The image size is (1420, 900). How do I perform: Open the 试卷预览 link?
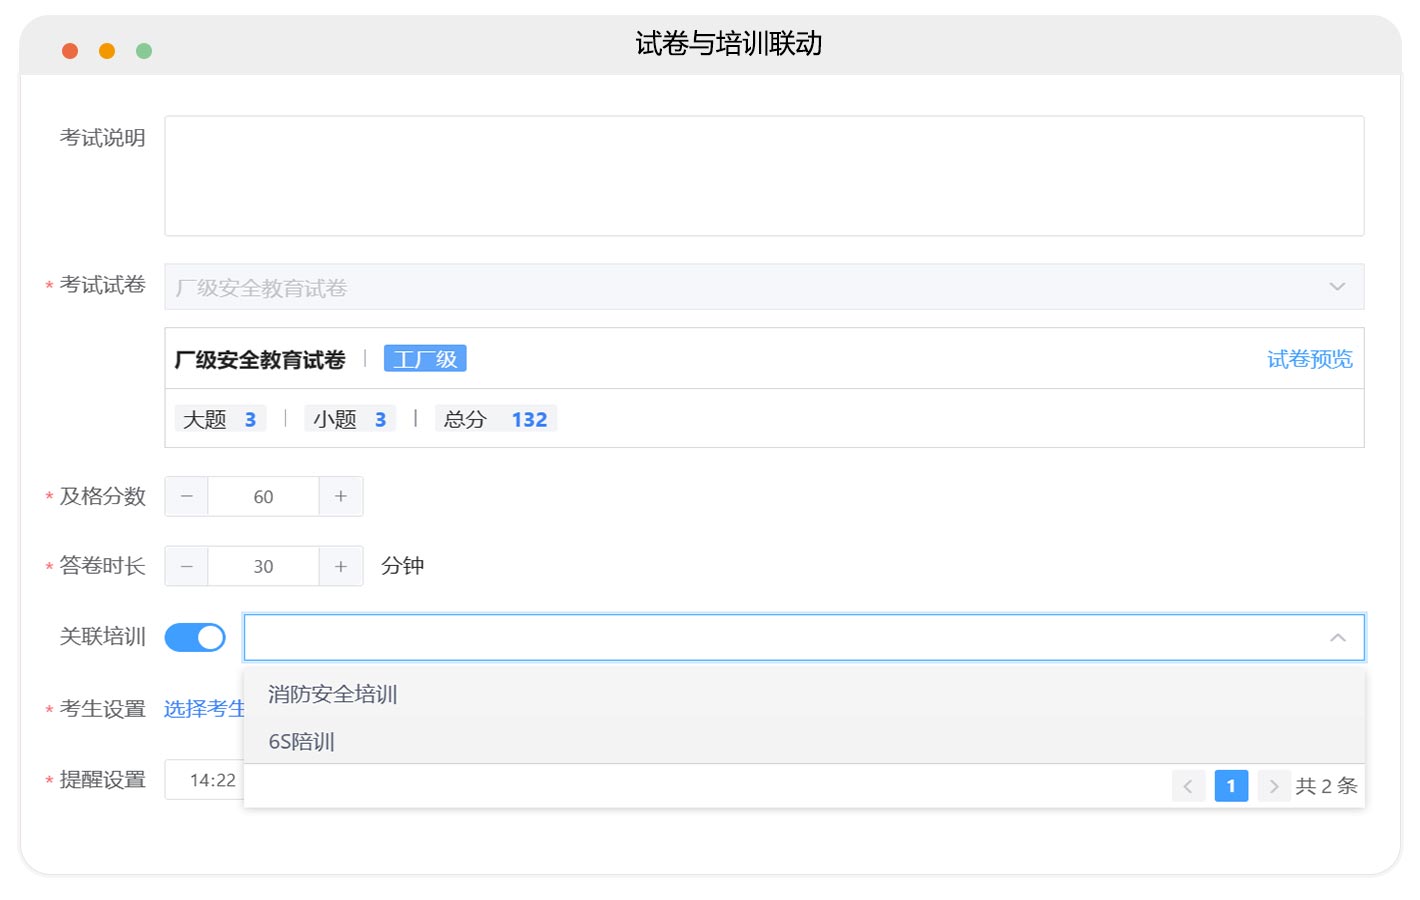pyautogui.click(x=1309, y=359)
